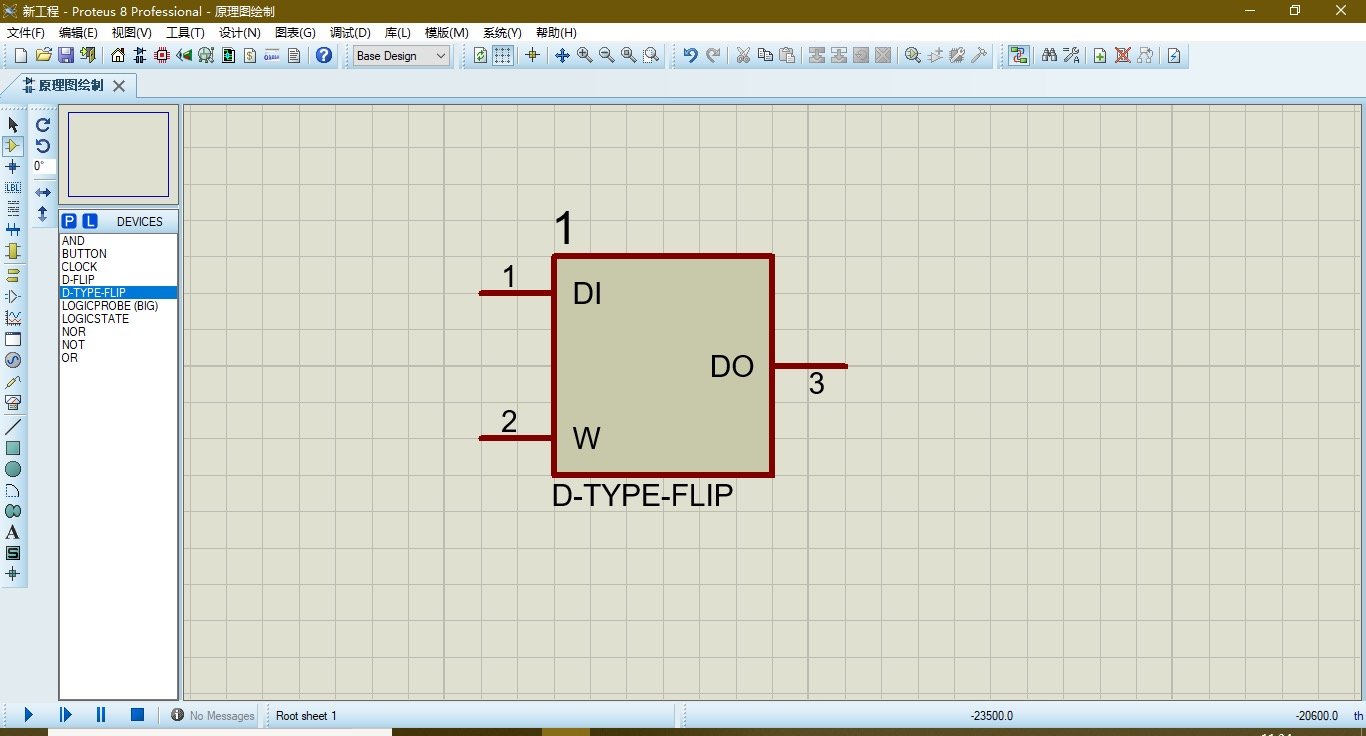Select Buses Mode tool
The width and height of the screenshot is (1366, 736).
[x=13, y=230]
